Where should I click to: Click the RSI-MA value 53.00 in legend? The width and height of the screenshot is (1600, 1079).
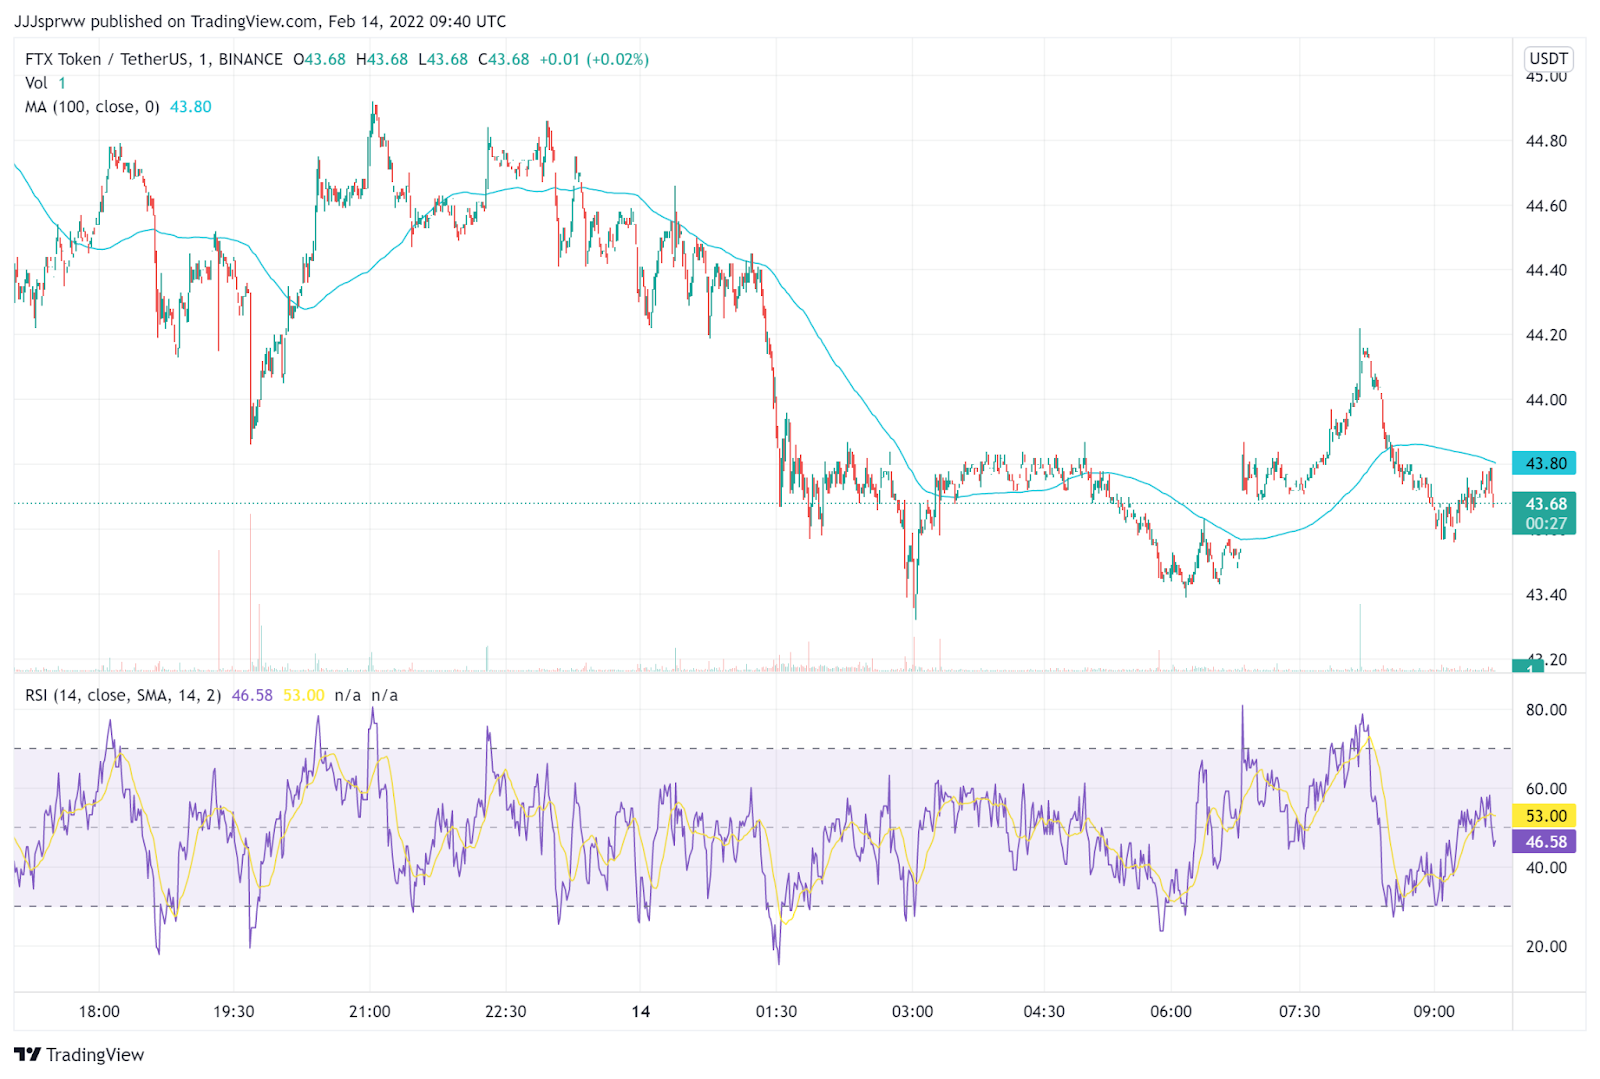[303, 695]
